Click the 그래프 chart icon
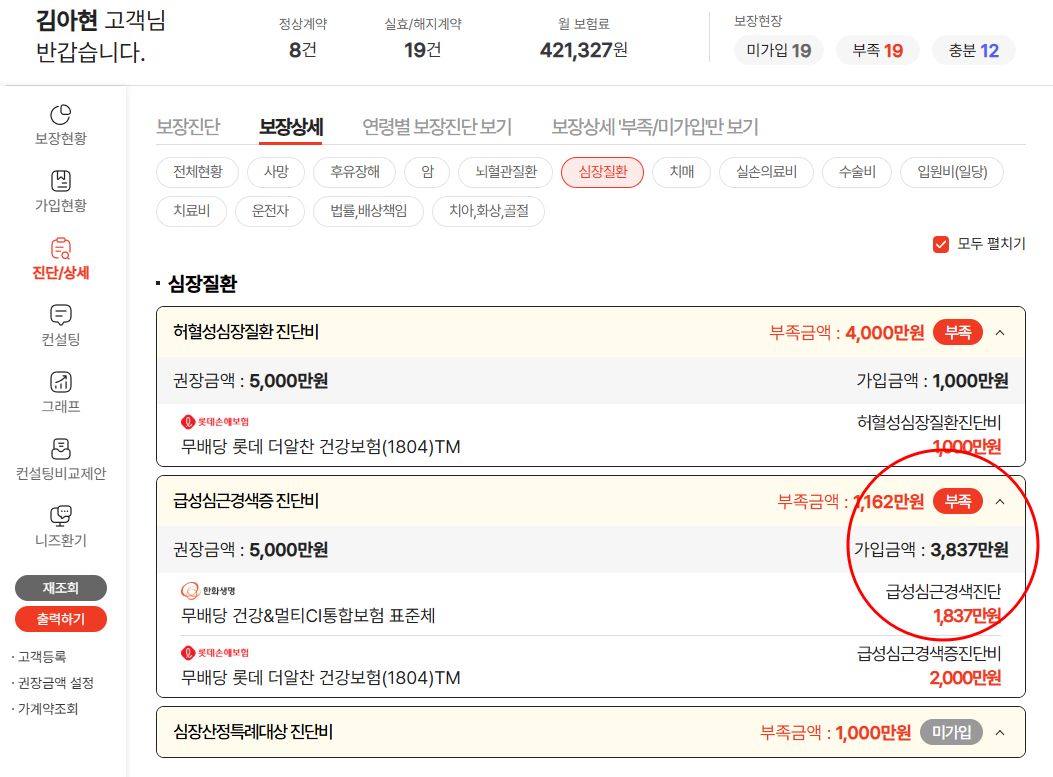Image resolution: width=1053 pixels, height=777 pixels. (x=61, y=382)
